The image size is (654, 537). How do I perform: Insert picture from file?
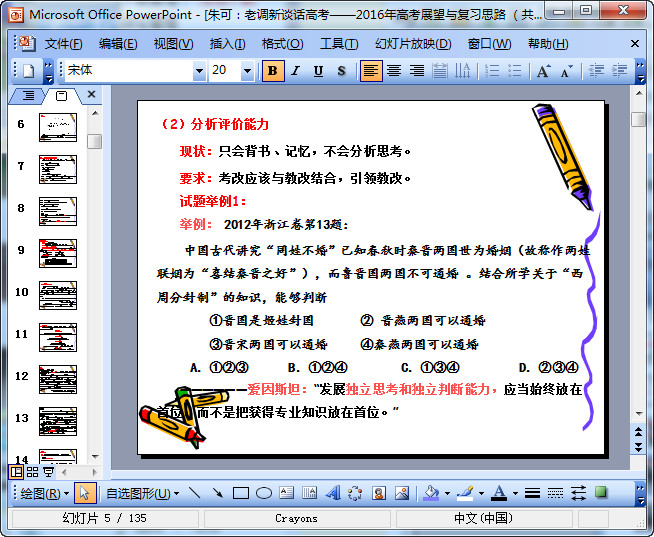[402, 494]
